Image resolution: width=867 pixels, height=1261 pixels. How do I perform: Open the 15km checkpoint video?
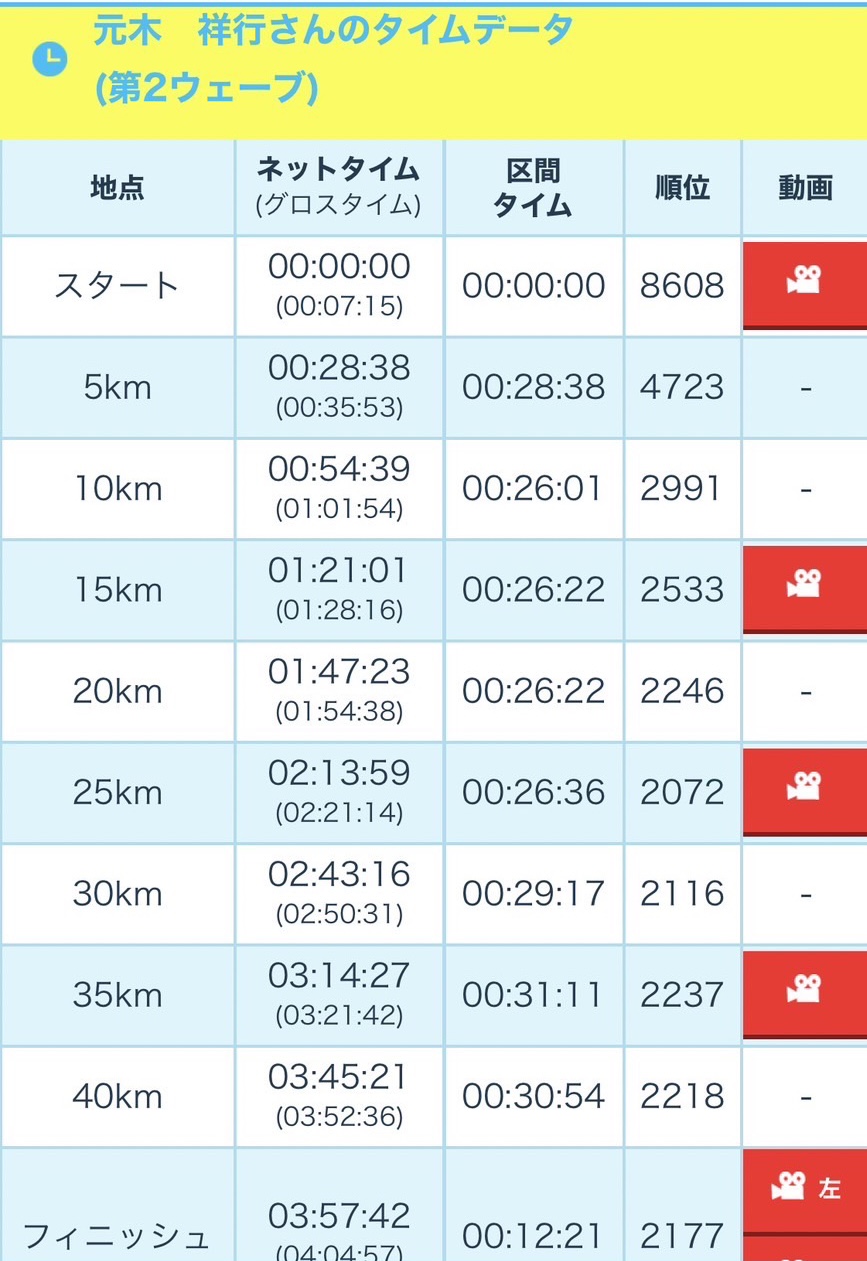click(x=804, y=585)
